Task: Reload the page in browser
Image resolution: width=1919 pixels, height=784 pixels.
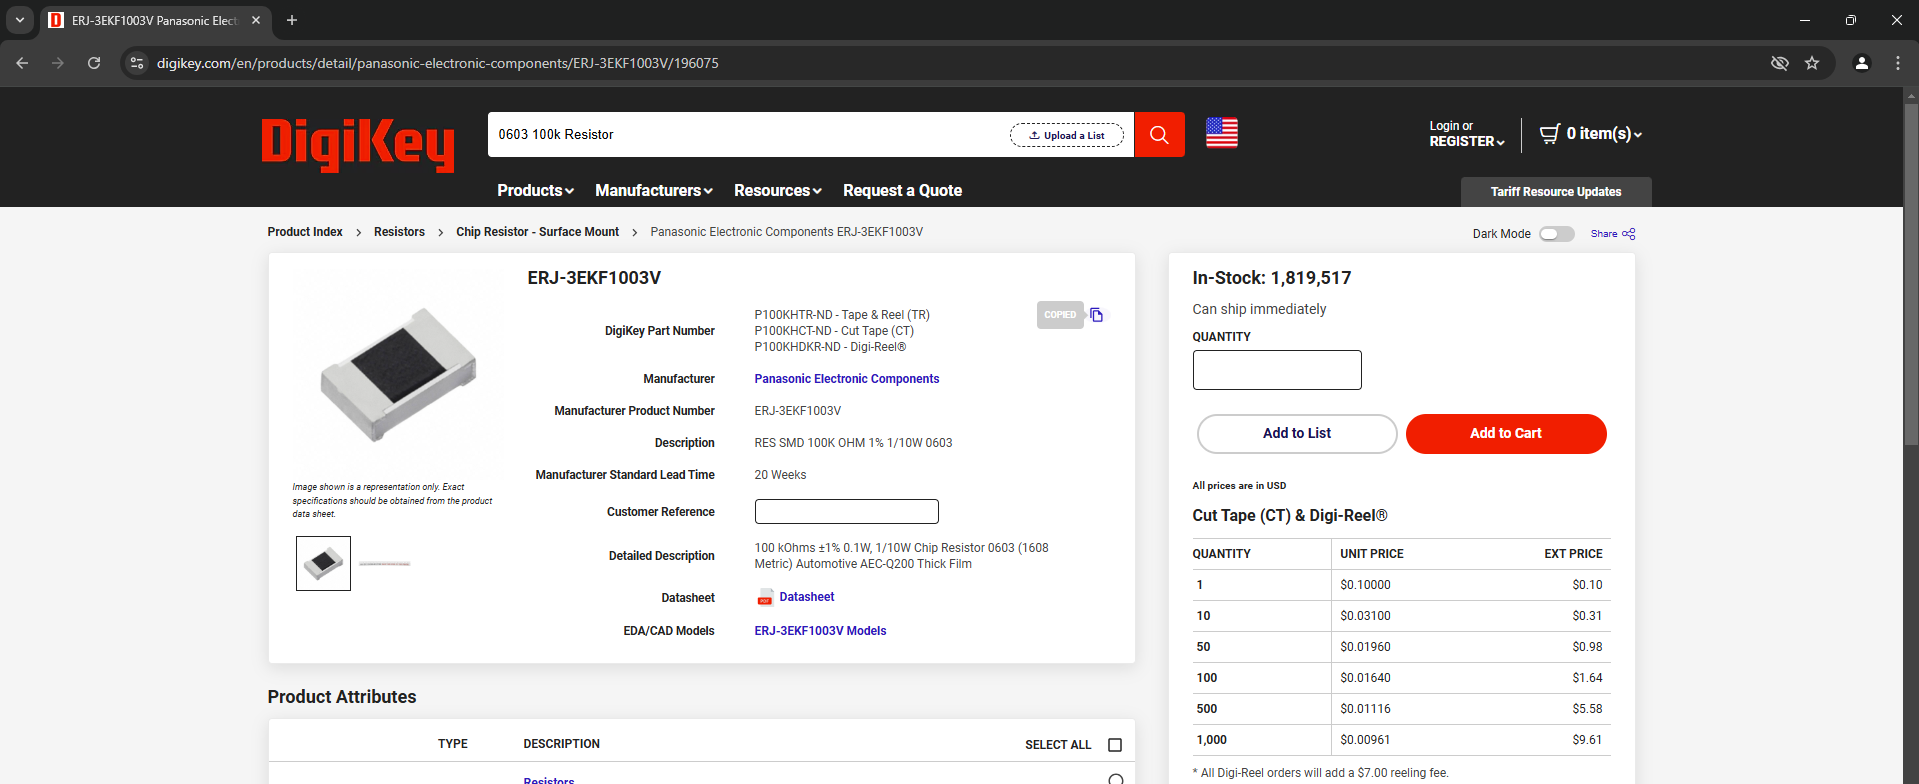Action: point(94,63)
